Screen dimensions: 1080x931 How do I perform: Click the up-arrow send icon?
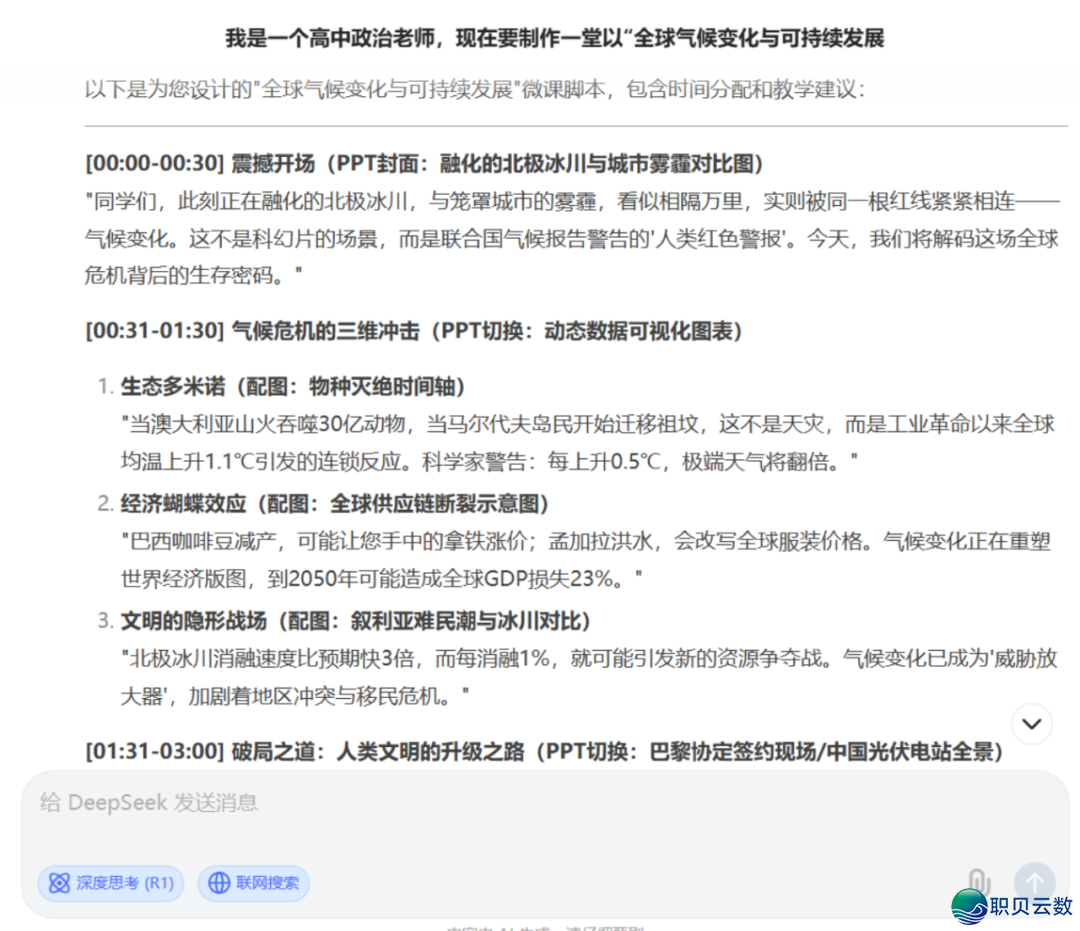coord(1034,882)
